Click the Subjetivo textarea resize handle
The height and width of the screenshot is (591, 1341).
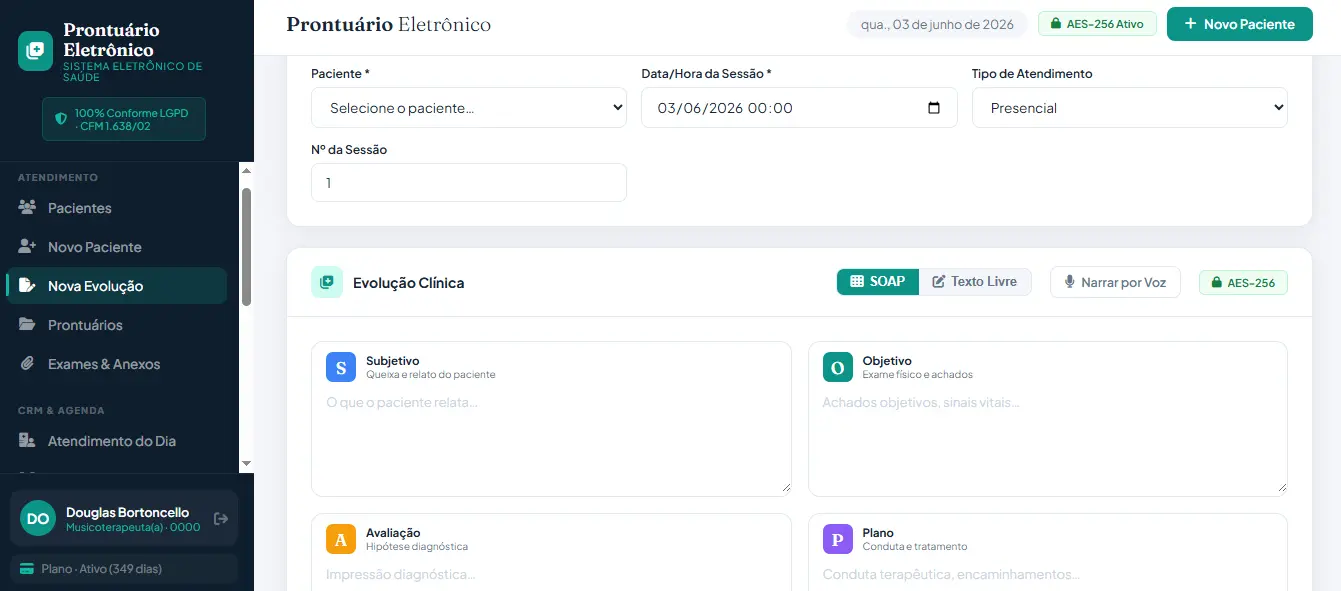tap(785, 487)
